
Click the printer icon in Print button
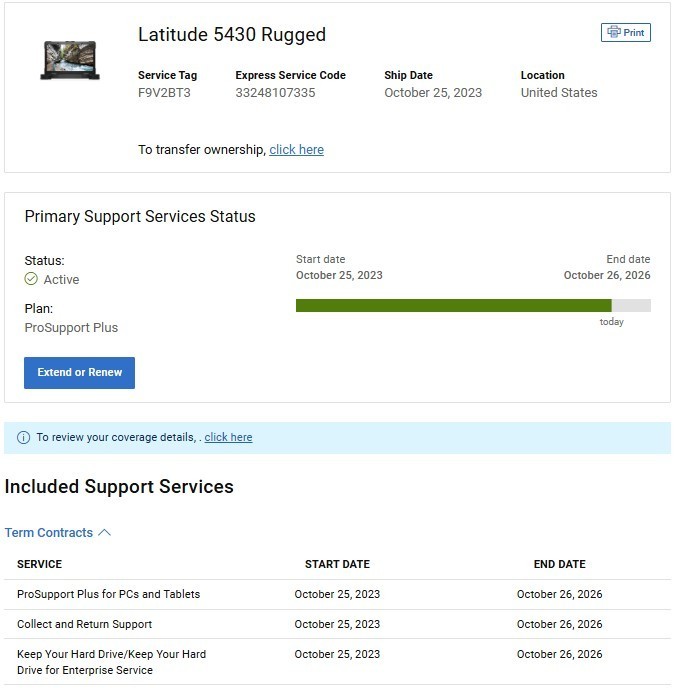[614, 32]
